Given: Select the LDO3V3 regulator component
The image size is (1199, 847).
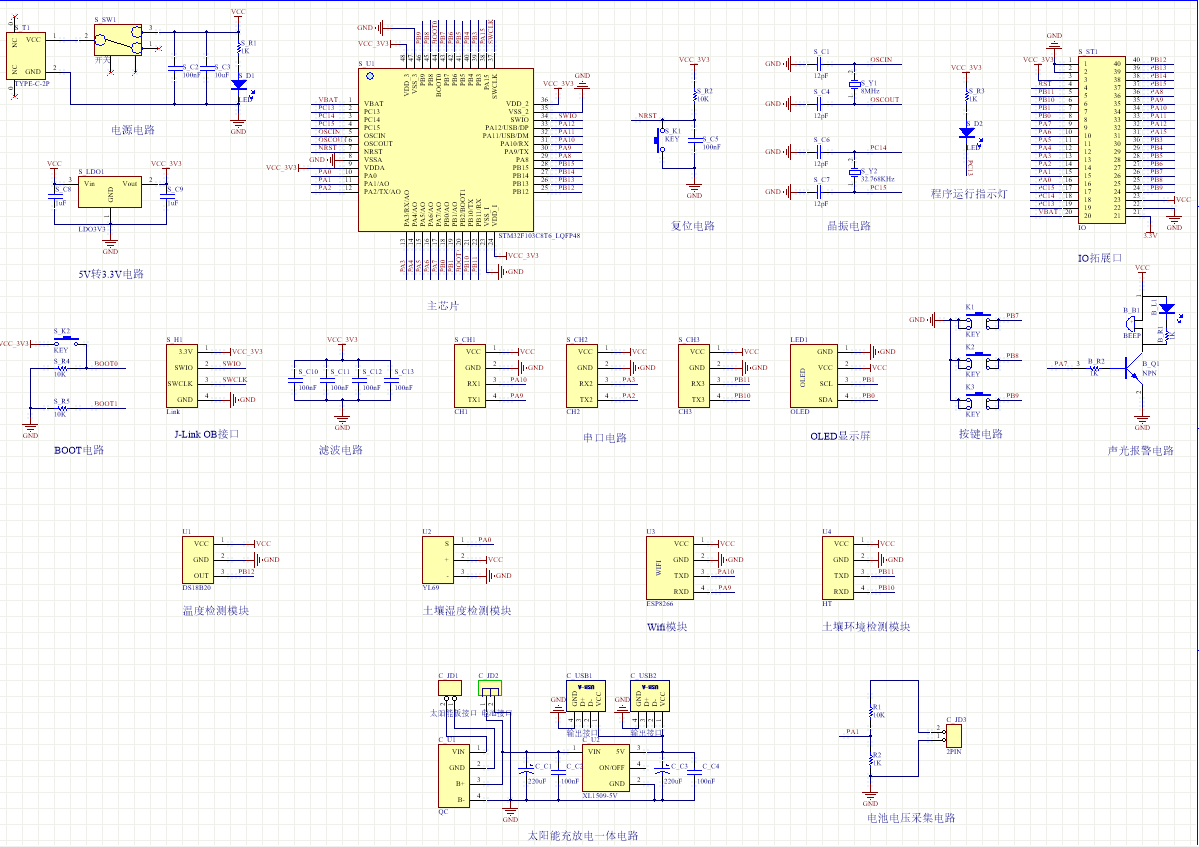Looking at the screenshot, I should point(109,192).
